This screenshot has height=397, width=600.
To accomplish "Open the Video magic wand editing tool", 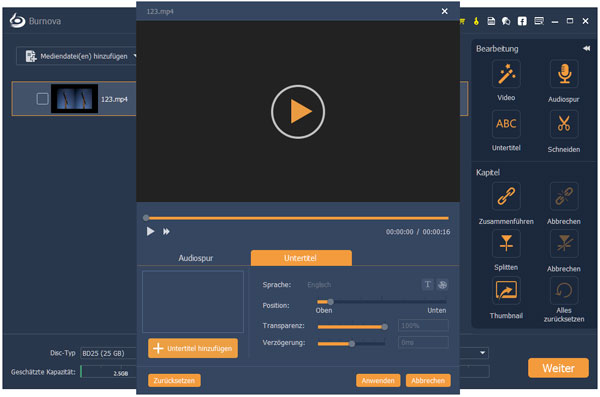I will (506, 74).
